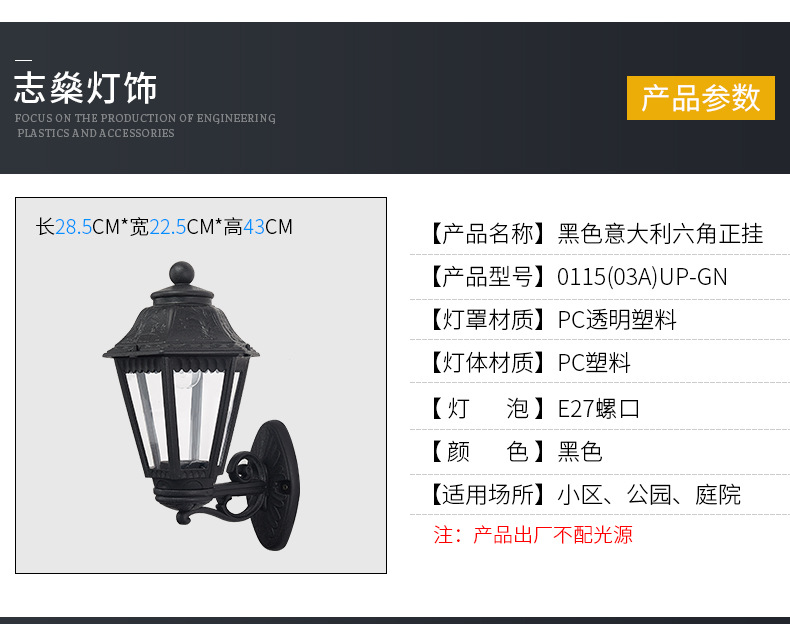Click the lamp's transparent glass shade

[181, 418]
